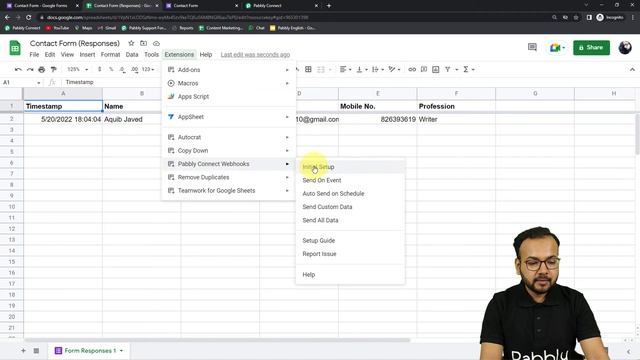640x360 pixels.
Task: Choose Send All Data option
Action: 350,220
